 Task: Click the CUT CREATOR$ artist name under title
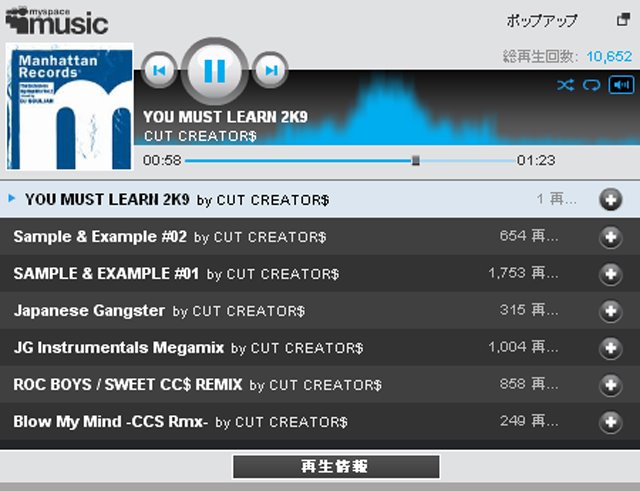coord(200,136)
